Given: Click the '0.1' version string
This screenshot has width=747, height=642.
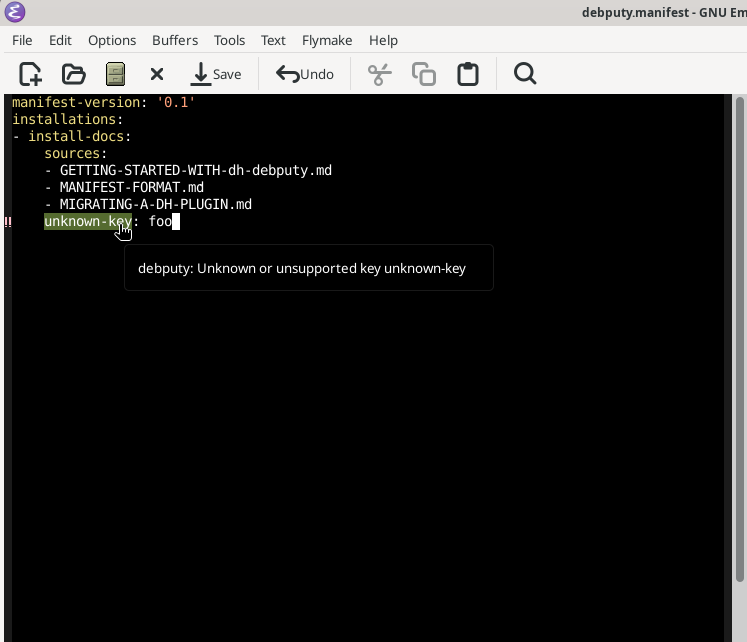Looking at the screenshot, I should tap(176, 102).
